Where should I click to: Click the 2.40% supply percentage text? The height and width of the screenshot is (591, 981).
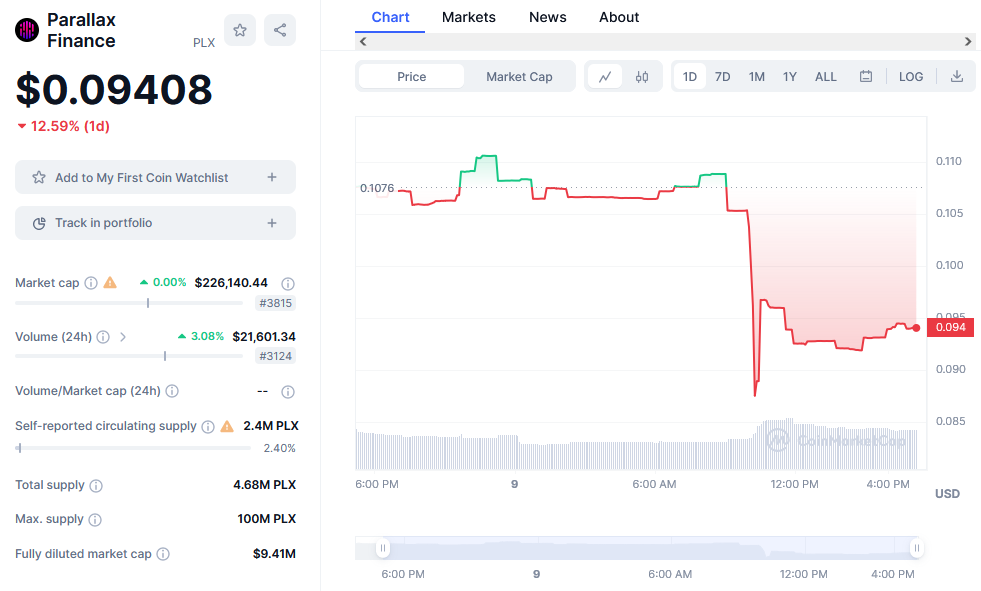pyautogui.click(x=280, y=448)
